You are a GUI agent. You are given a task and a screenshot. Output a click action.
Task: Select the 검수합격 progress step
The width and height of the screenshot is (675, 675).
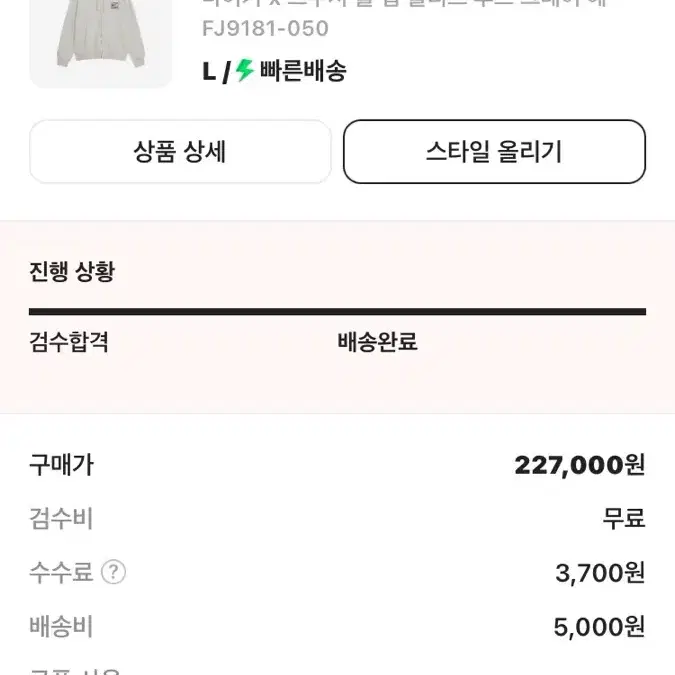(69, 342)
